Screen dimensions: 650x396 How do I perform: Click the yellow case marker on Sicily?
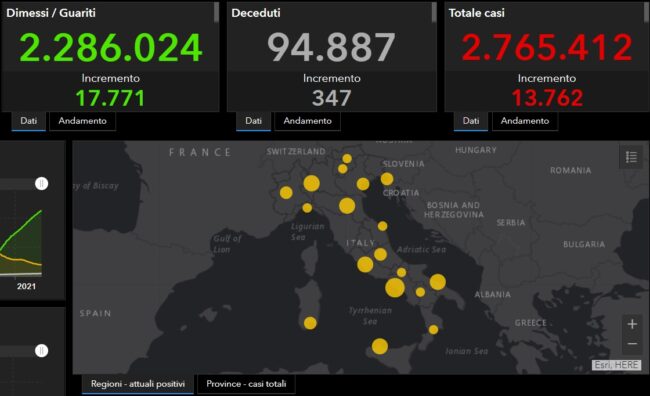(380, 346)
